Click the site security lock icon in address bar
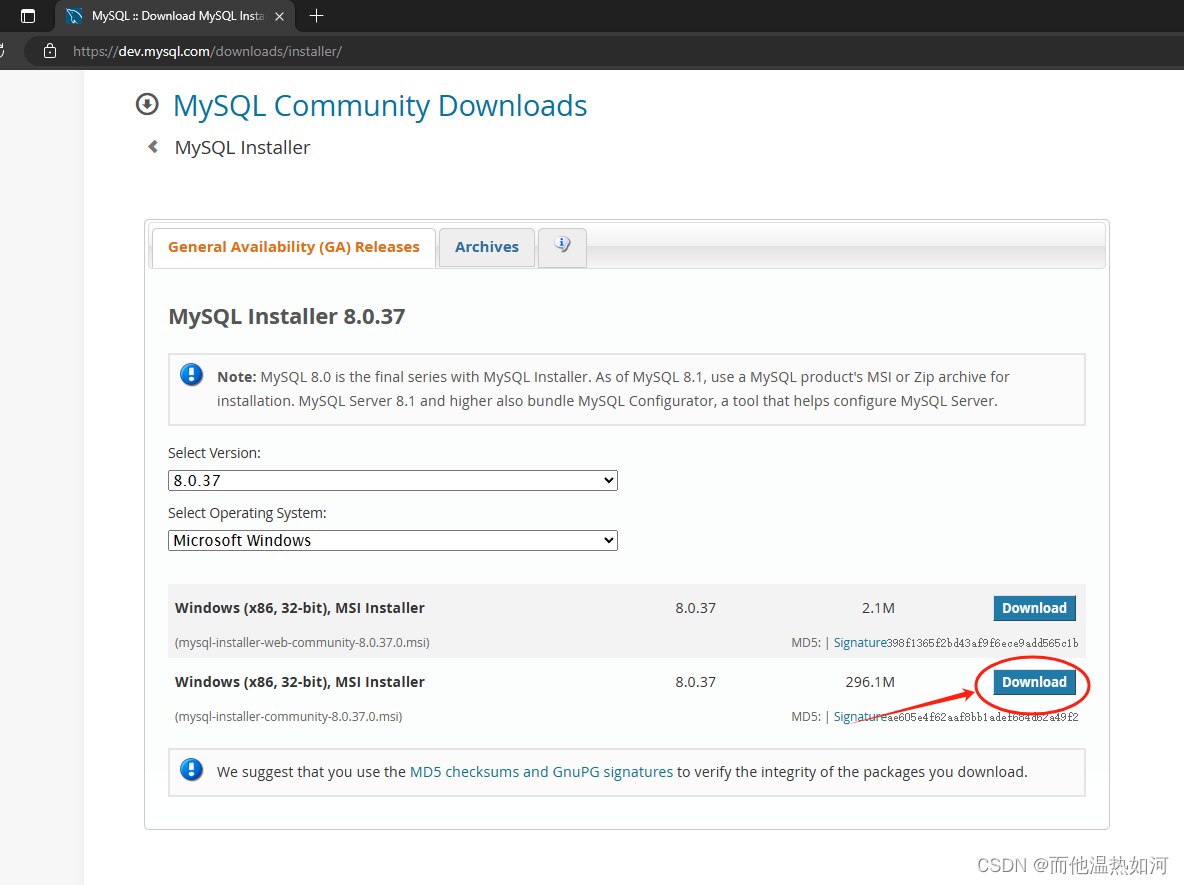 pyautogui.click(x=49, y=50)
